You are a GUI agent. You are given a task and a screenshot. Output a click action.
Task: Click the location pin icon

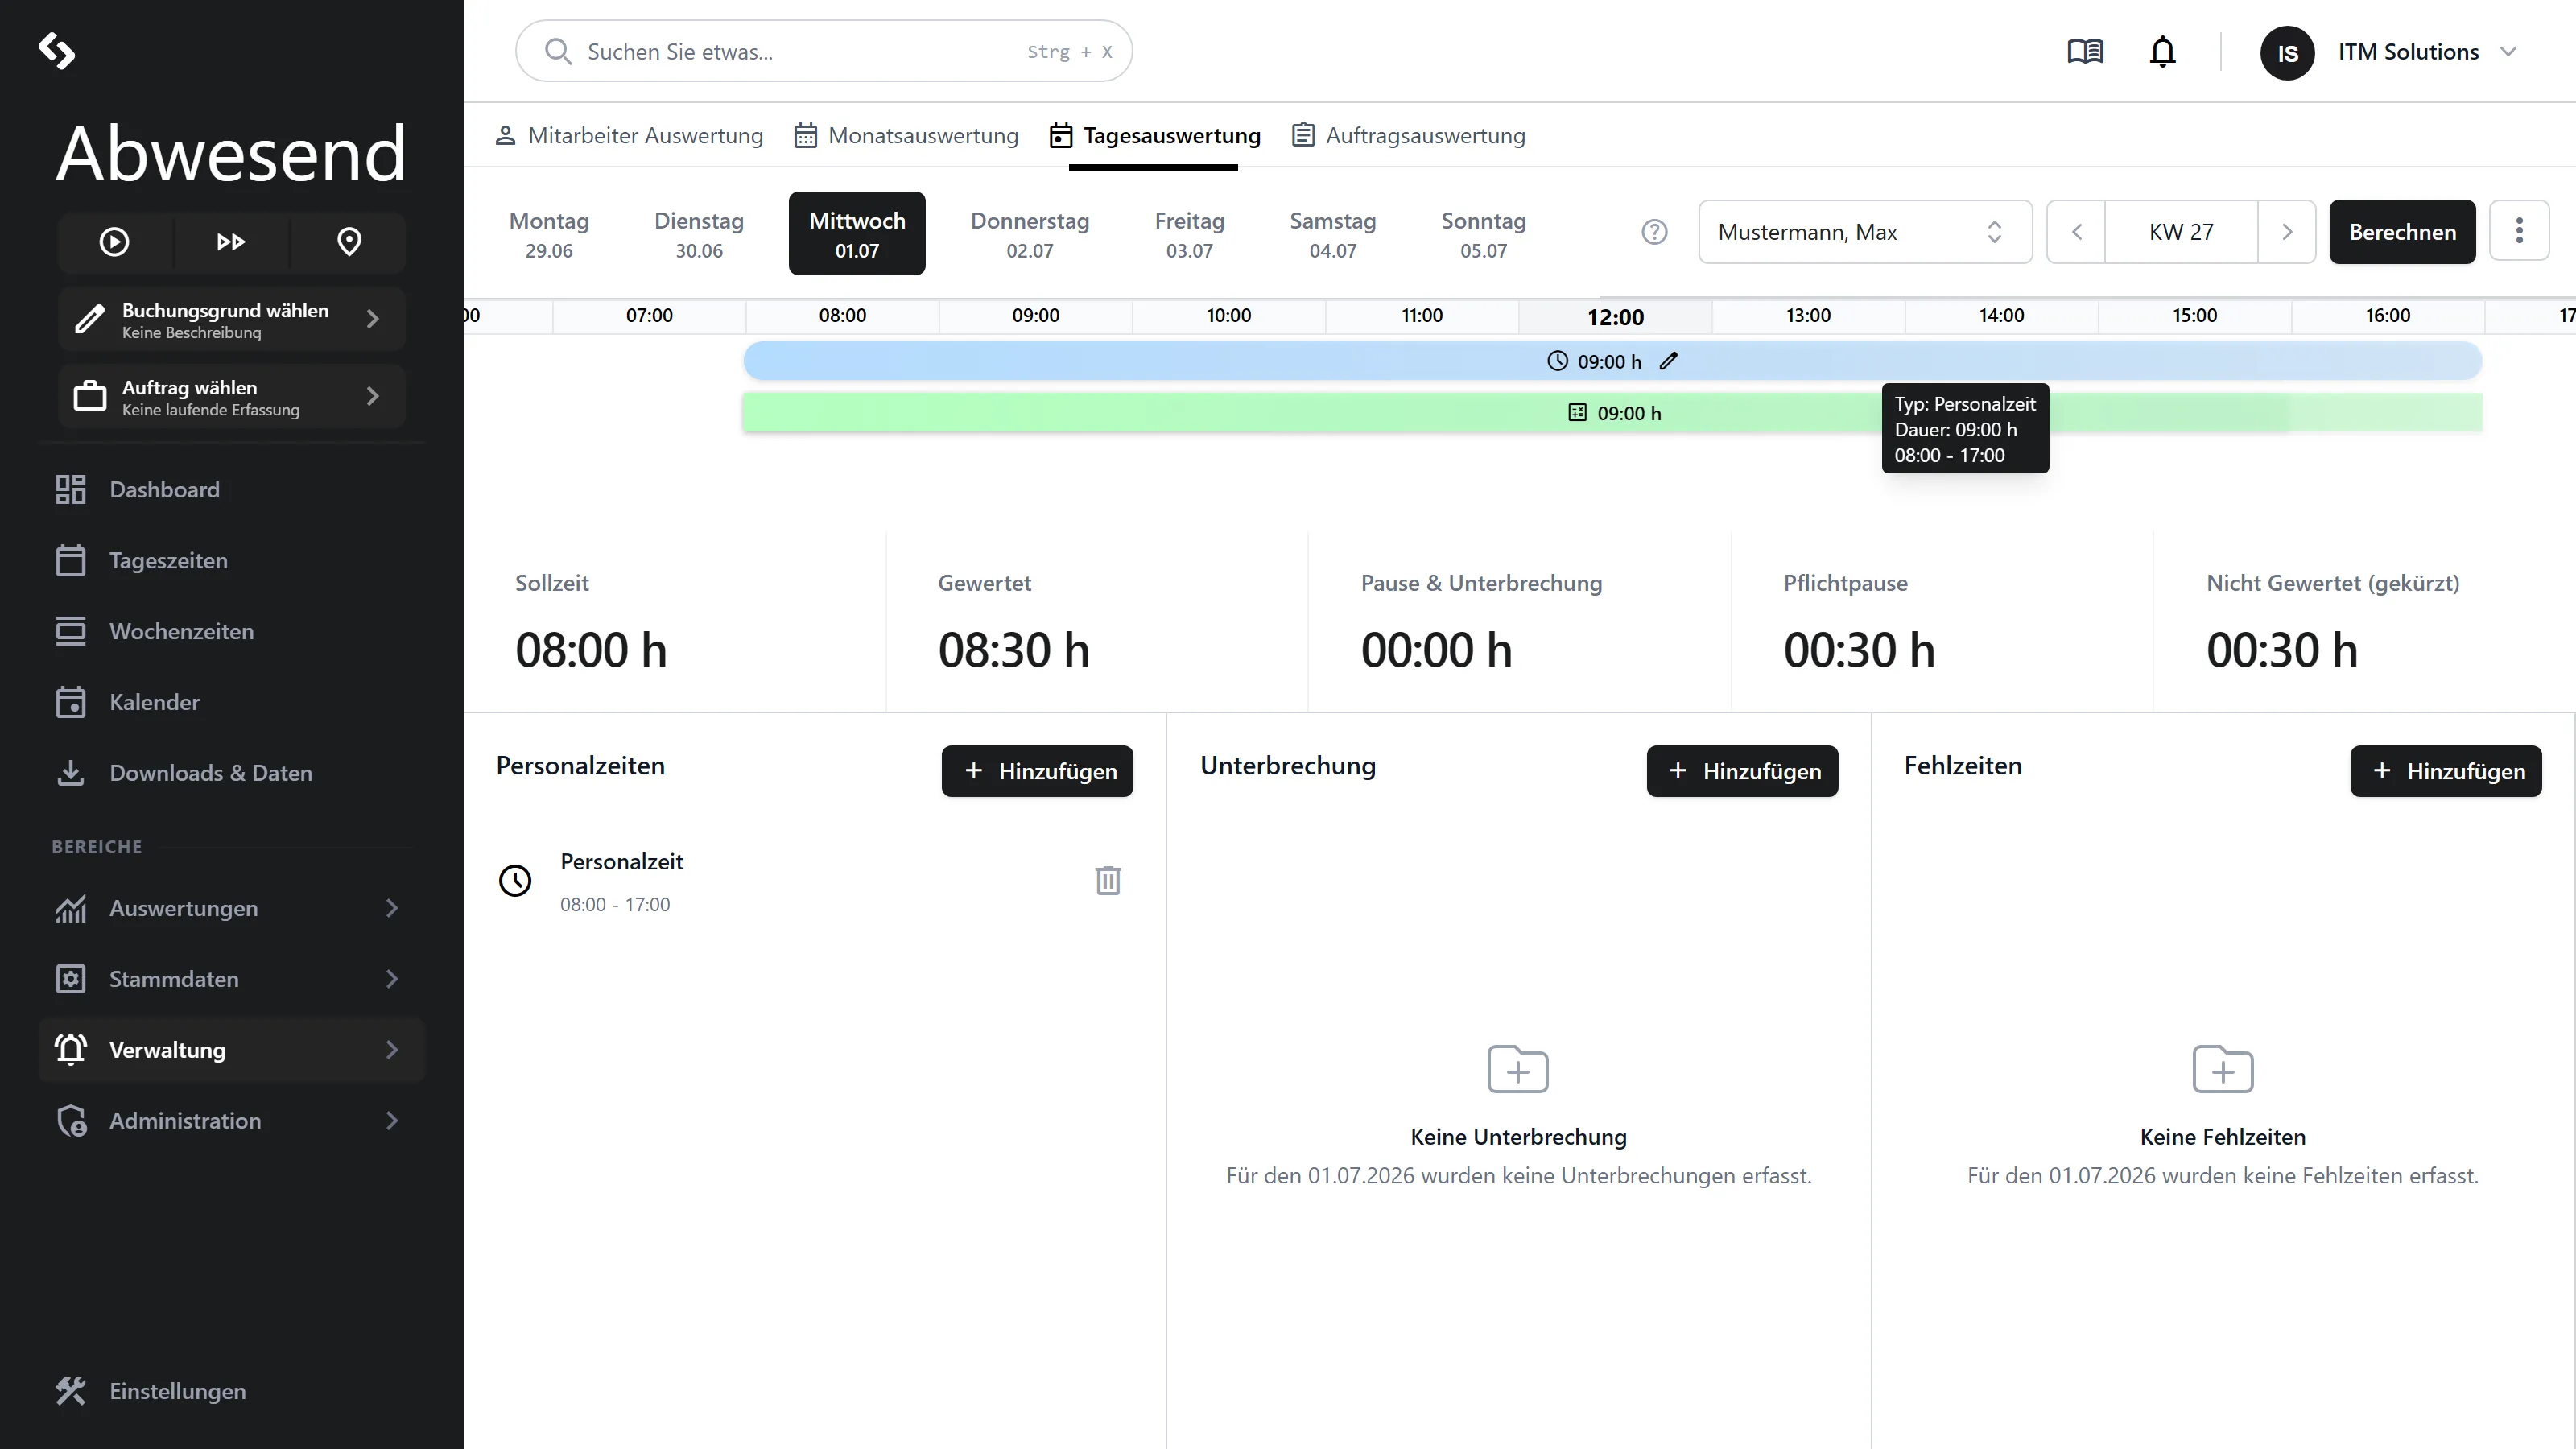349,241
